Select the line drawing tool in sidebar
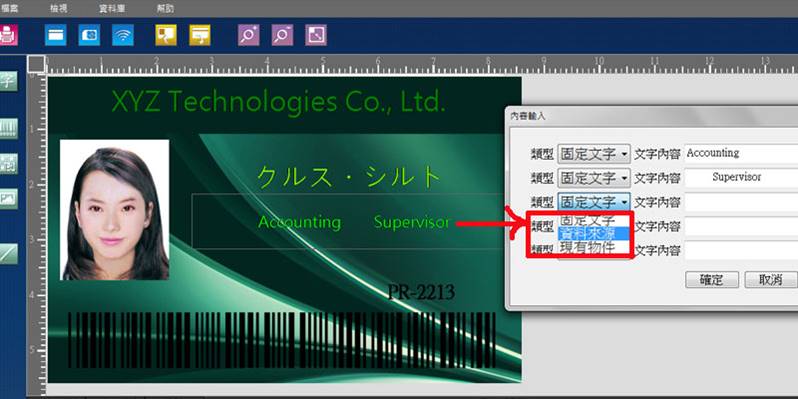 (8, 253)
